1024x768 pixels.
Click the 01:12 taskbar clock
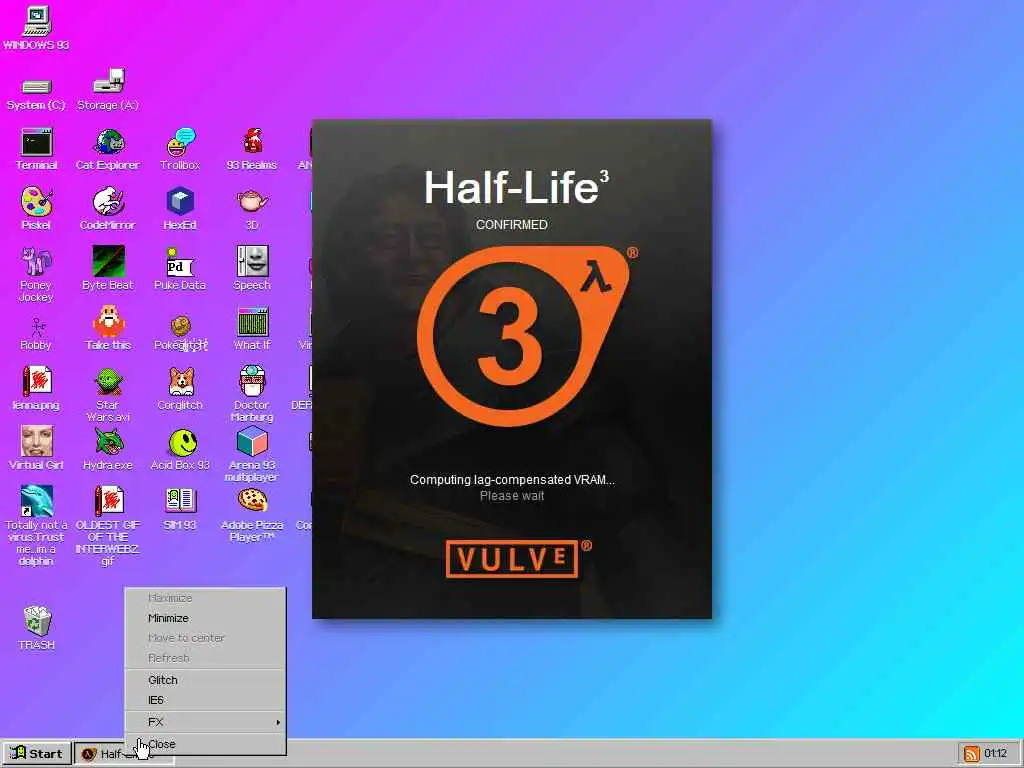click(995, 754)
